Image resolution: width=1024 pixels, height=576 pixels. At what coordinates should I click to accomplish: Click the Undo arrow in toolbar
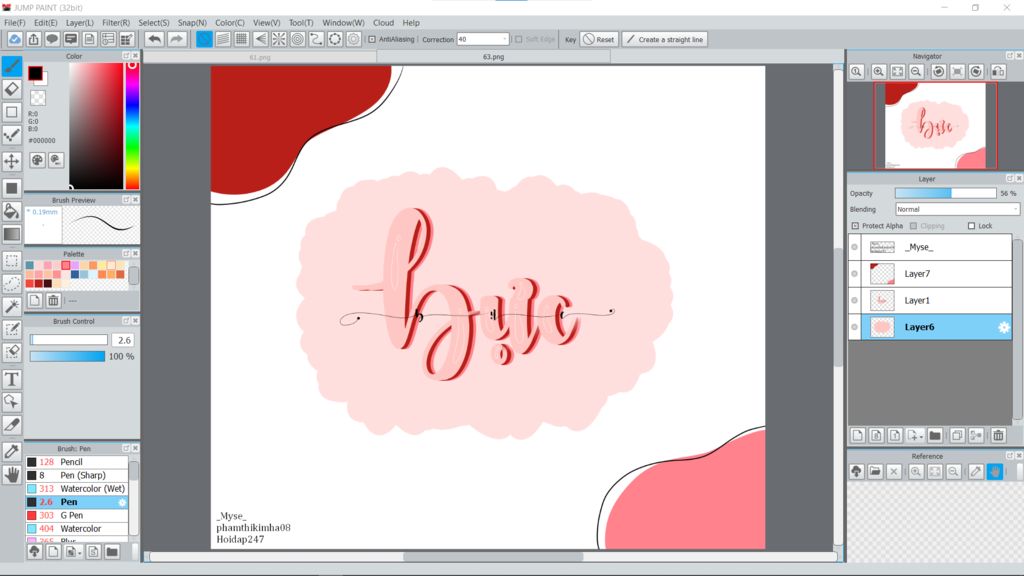[x=154, y=39]
